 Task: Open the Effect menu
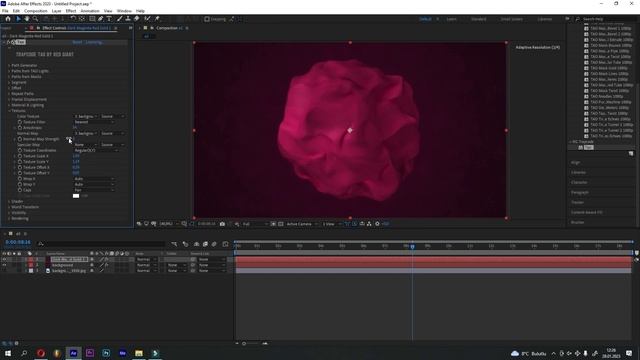point(71,11)
